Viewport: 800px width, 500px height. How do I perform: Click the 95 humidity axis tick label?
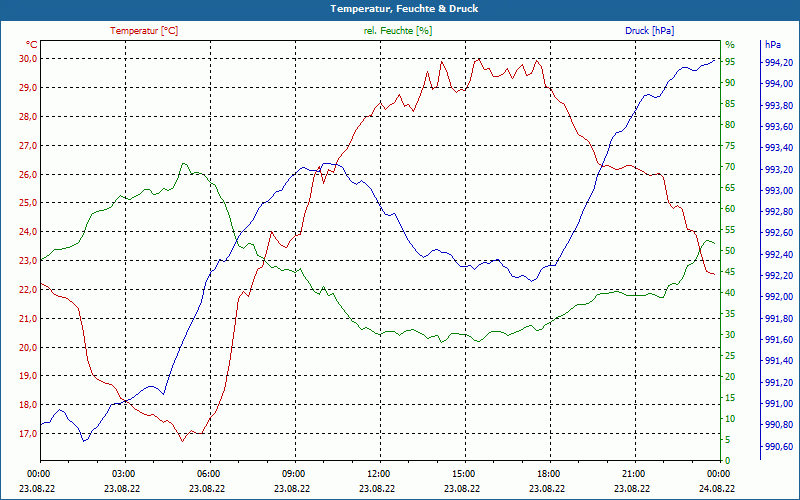pos(730,62)
